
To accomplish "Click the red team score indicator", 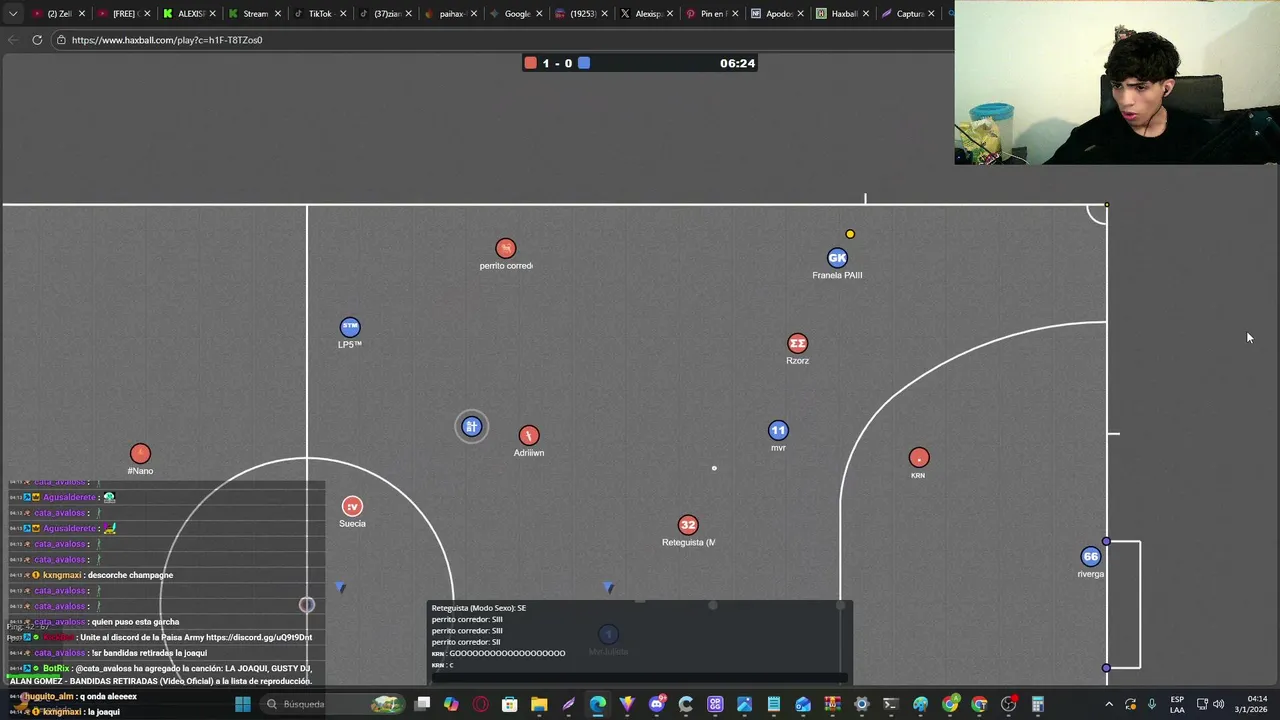I will coord(530,63).
